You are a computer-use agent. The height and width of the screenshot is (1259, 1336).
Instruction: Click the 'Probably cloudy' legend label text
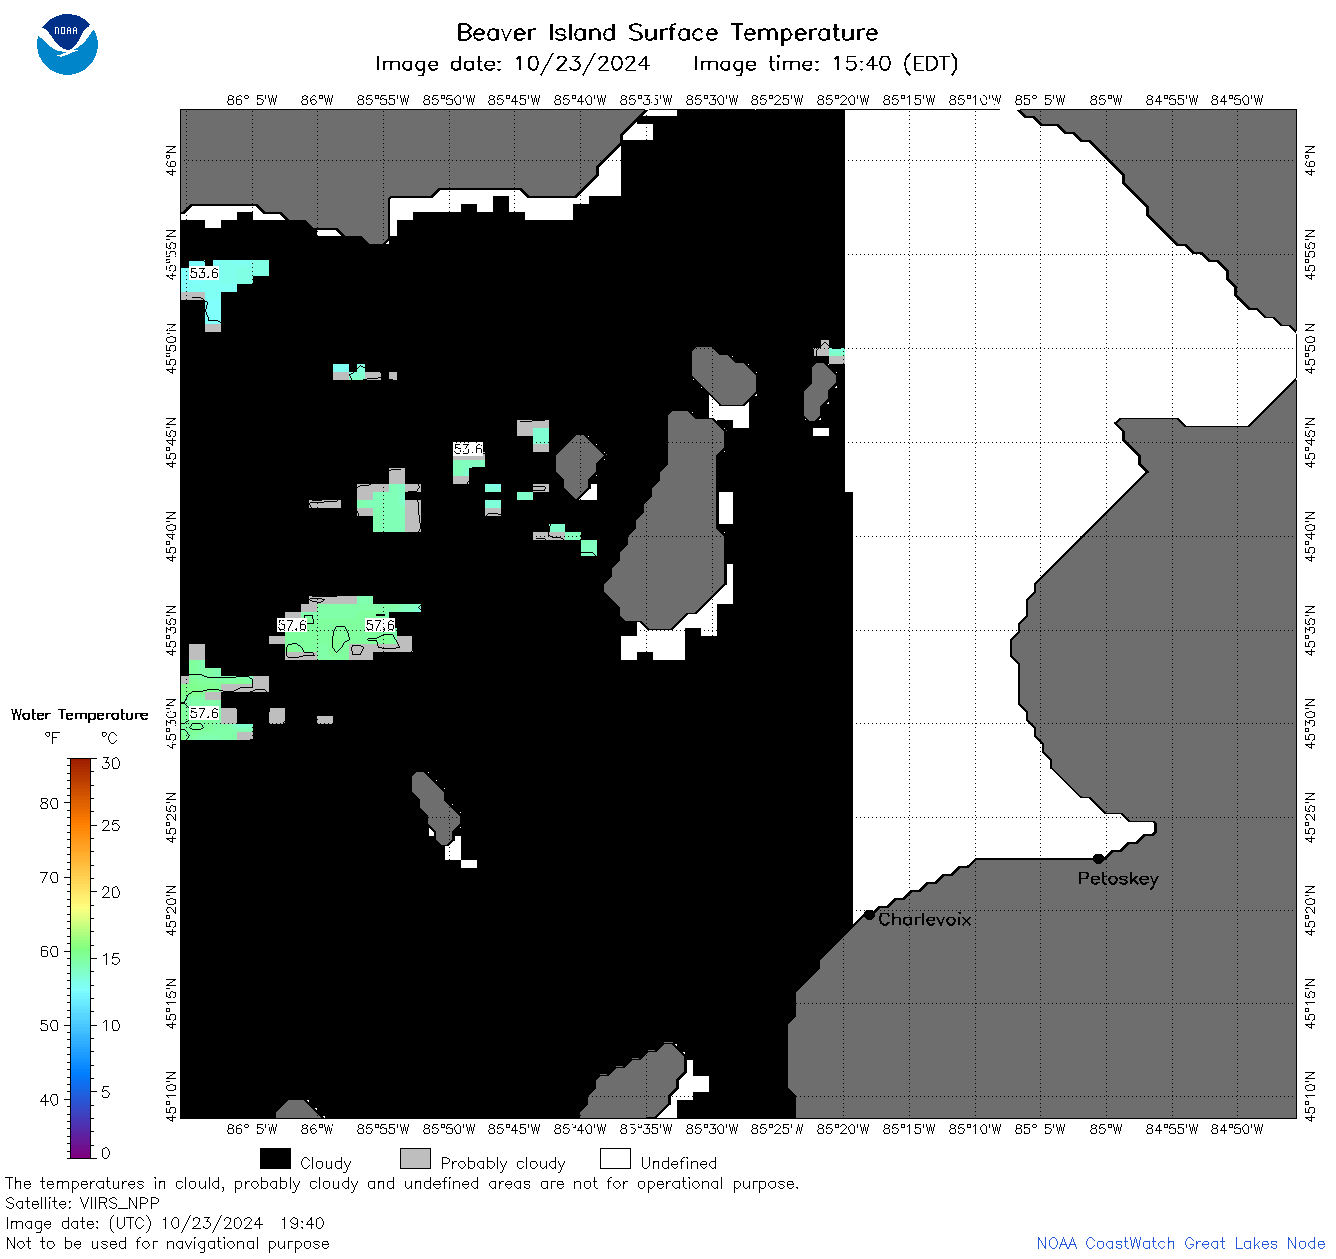point(503,1164)
